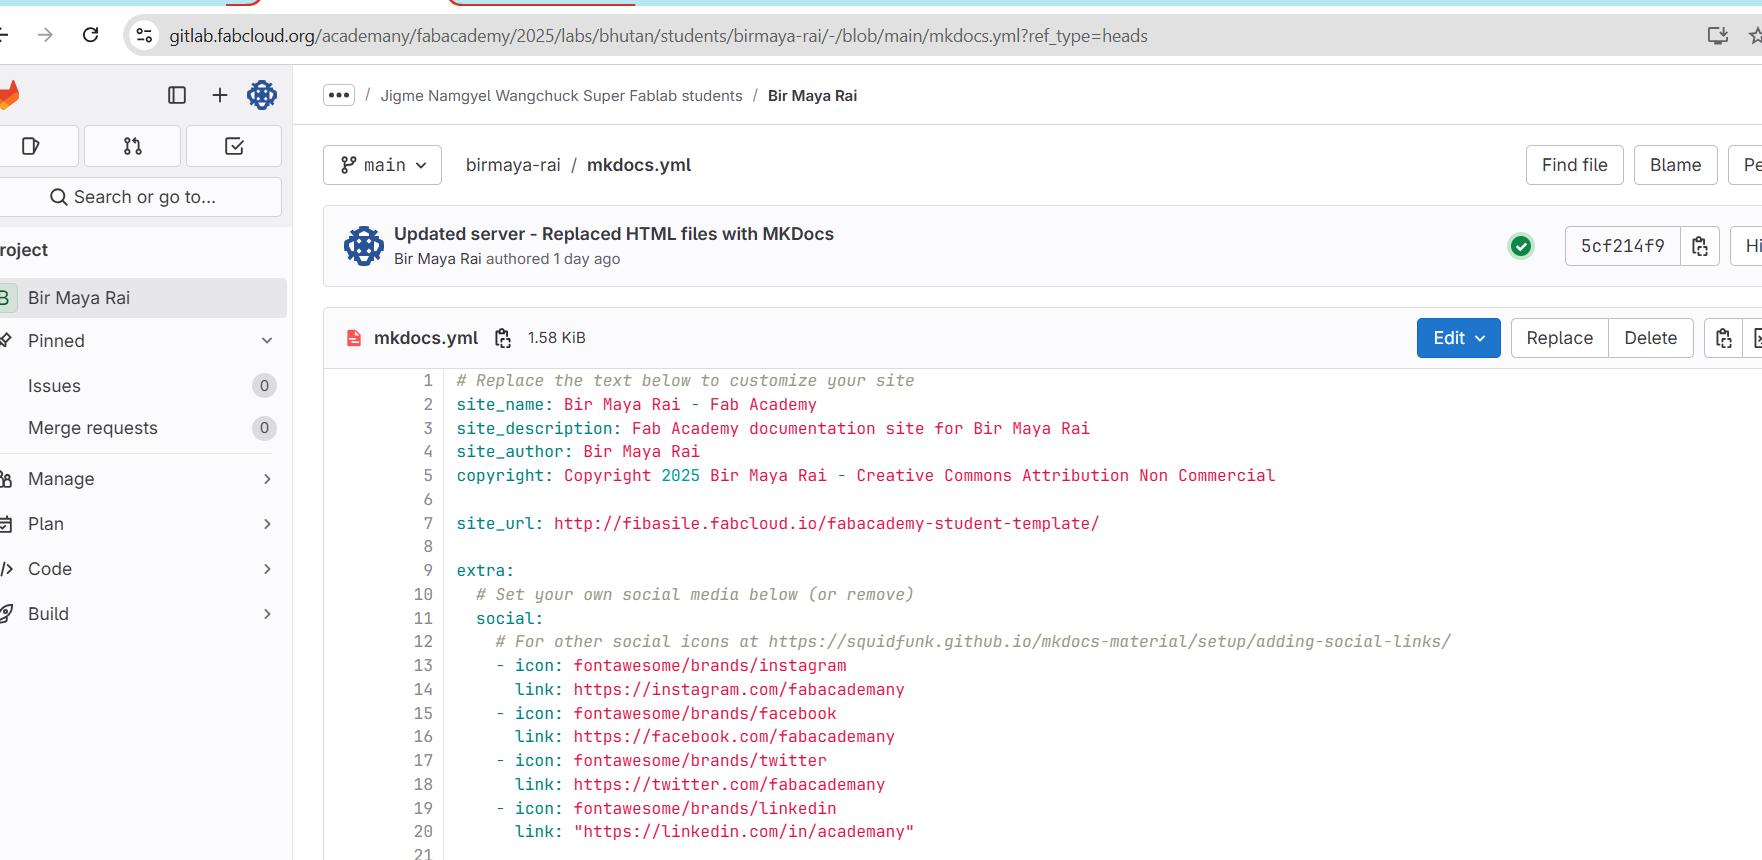Image resolution: width=1762 pixels, height=860 pixels.
Task: Go forward with browser forward arrow
Action: click(45, 35)
